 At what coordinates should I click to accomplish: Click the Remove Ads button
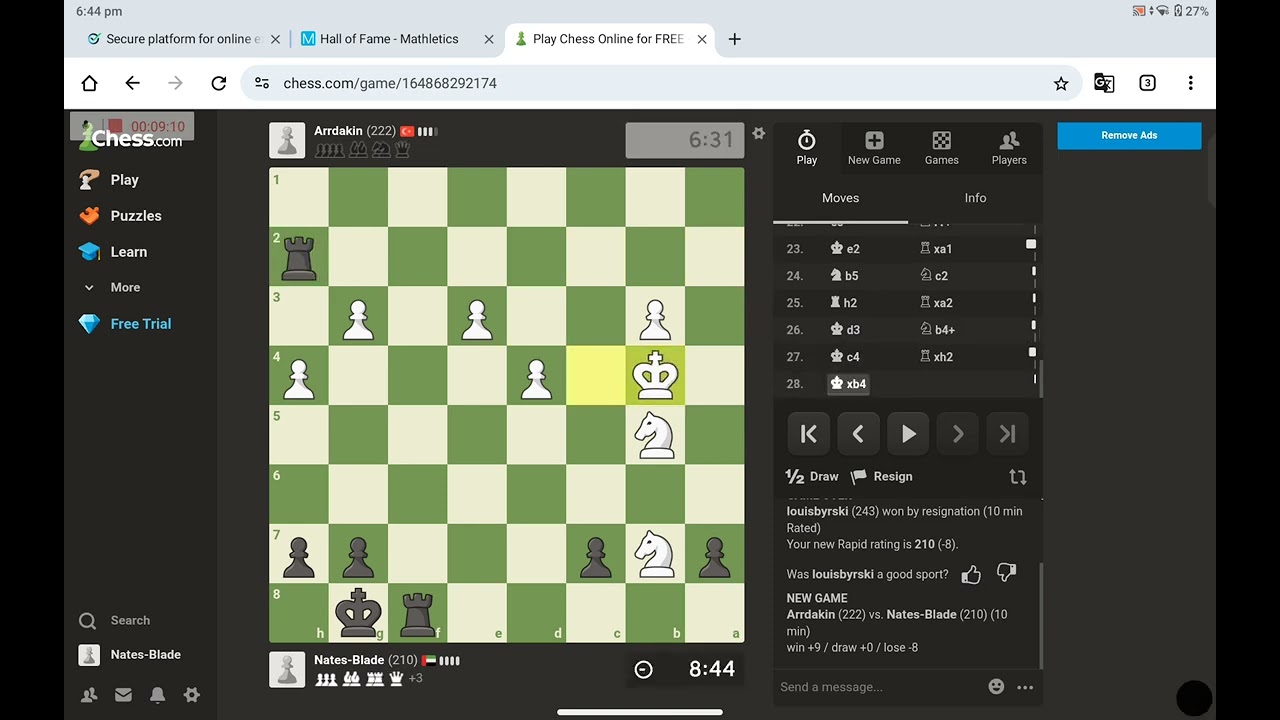1129,135
